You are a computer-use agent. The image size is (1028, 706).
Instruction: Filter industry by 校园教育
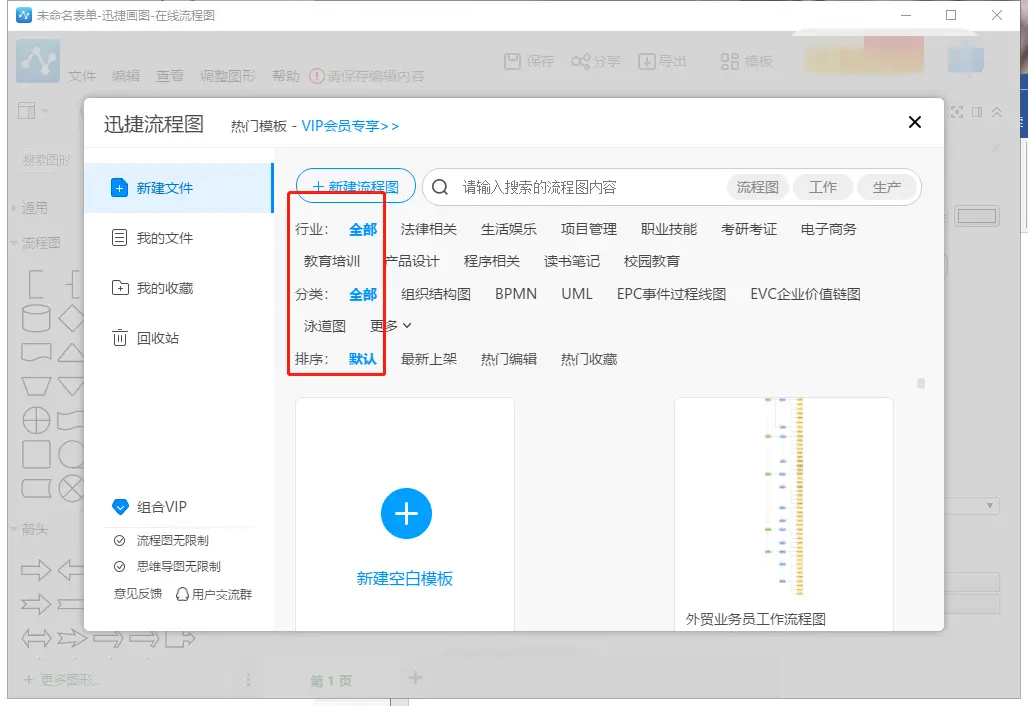tap(652, 262)
